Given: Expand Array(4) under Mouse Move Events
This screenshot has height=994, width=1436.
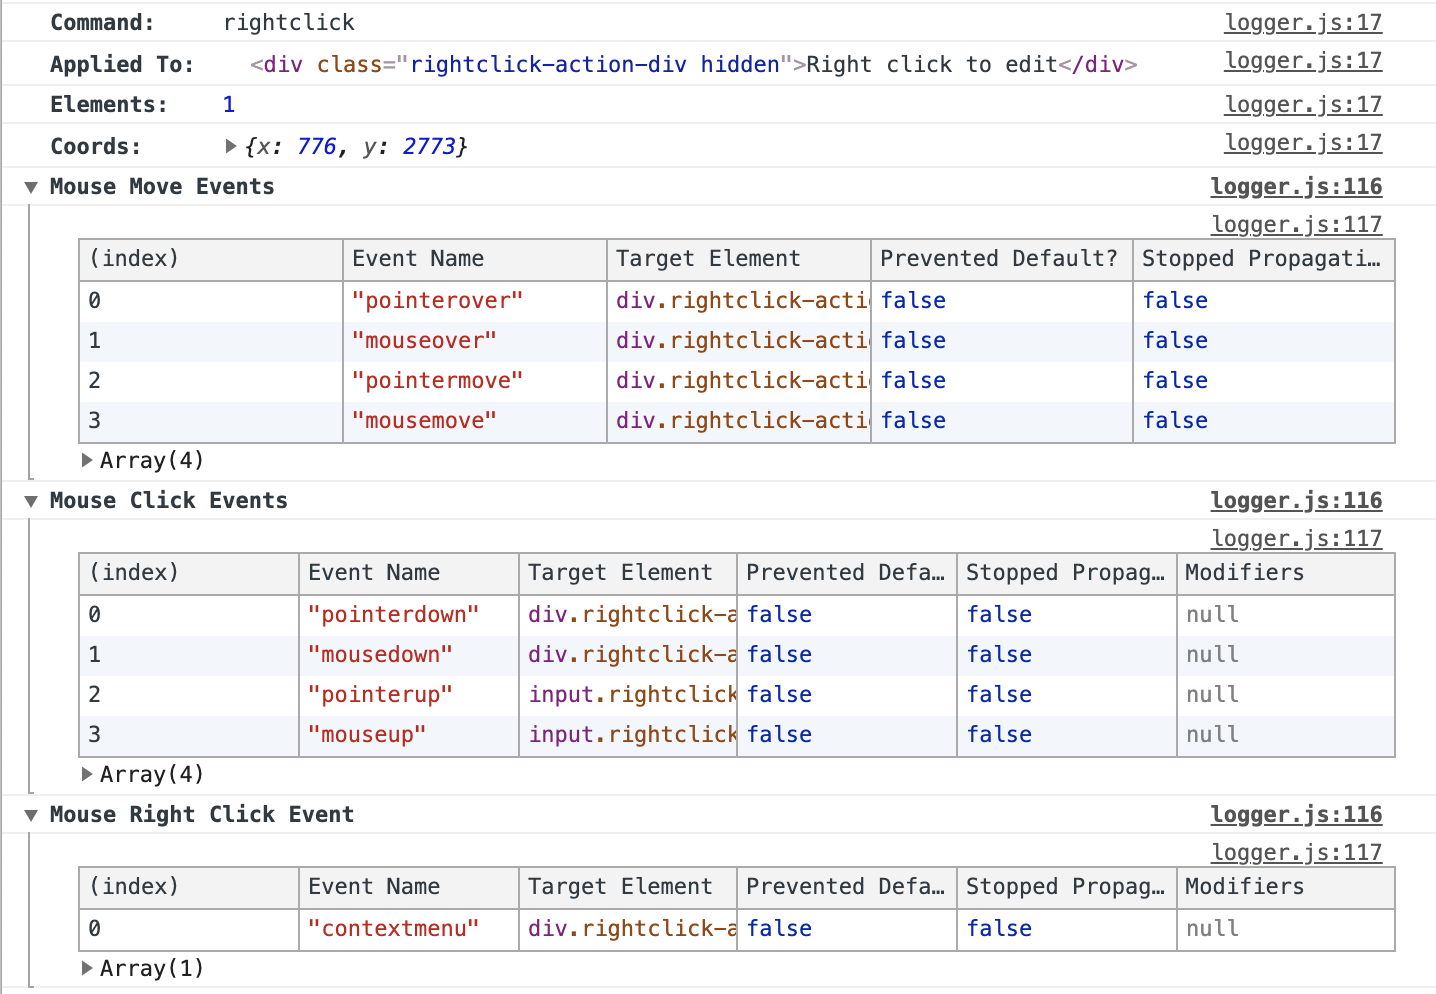Looking at the screenshot, I should pos(88,460).
